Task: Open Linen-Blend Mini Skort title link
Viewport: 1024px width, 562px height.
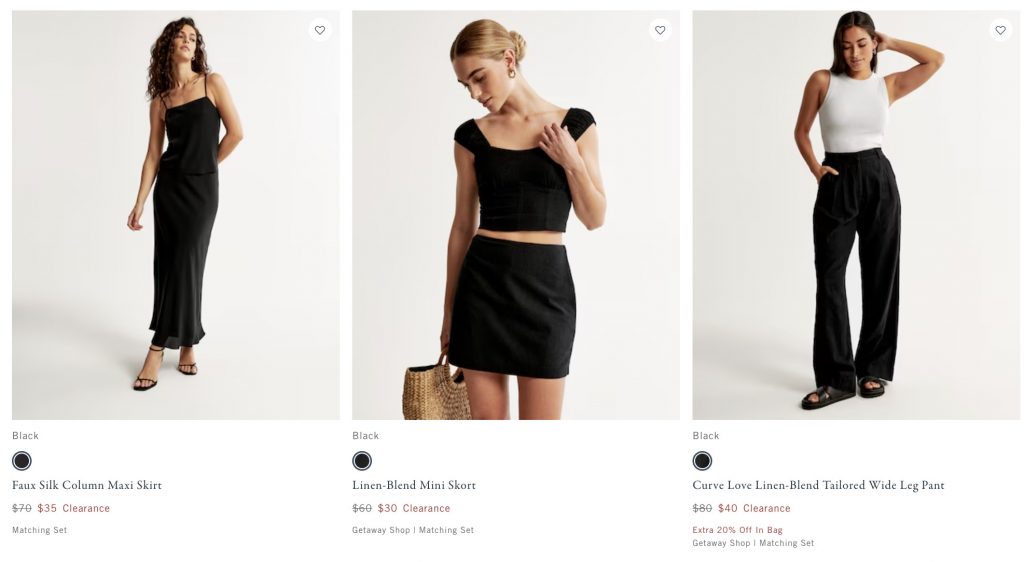Action: 414,486
